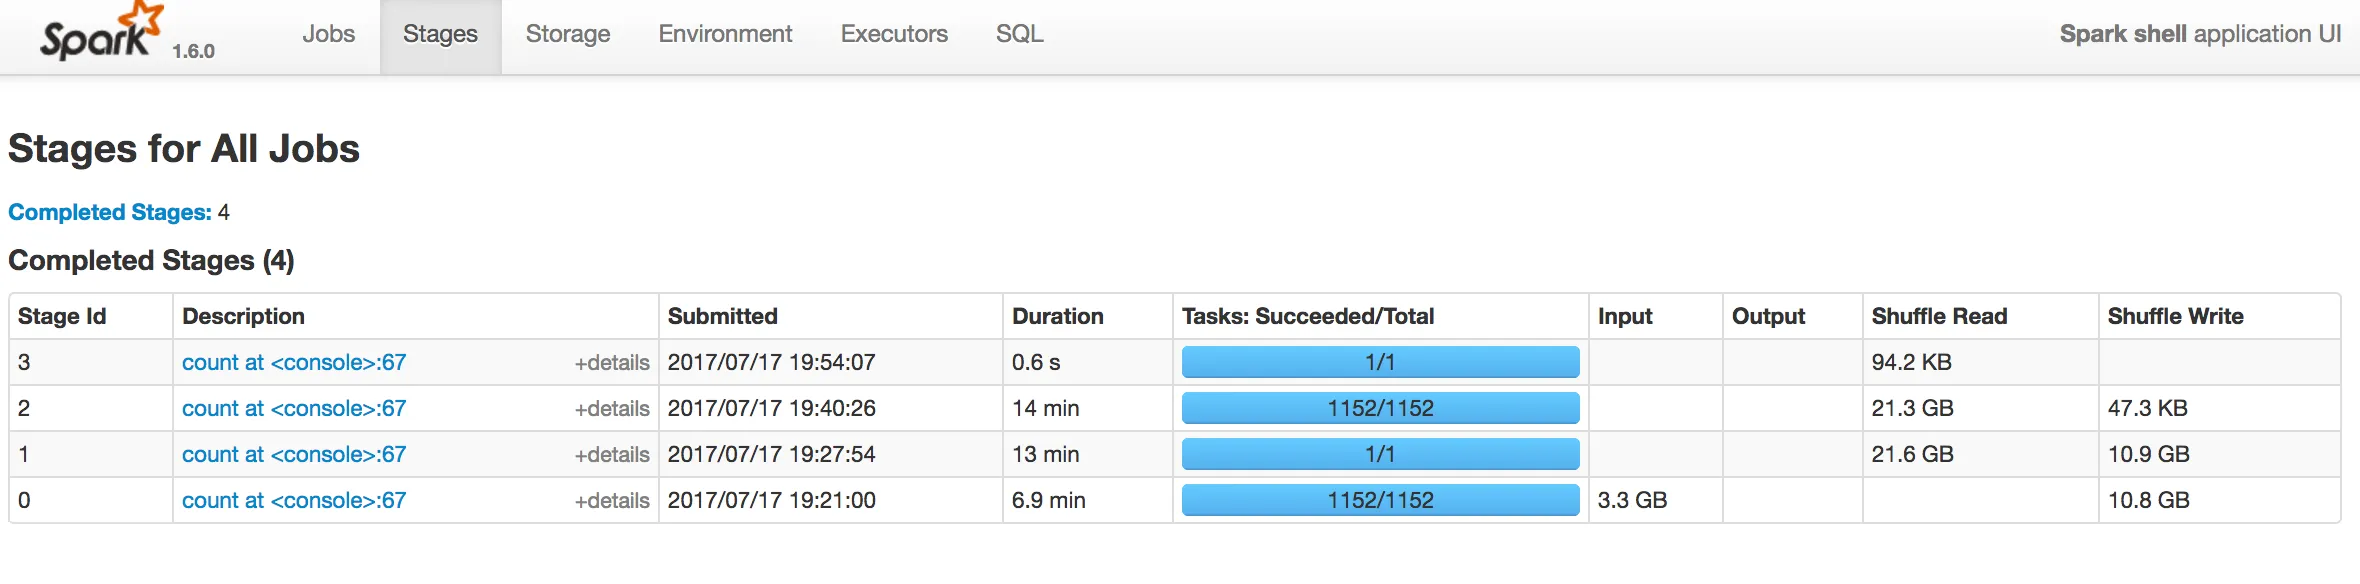2360x584 pixels.
Task: Open stage 0 count at console link
Action: (294, 500)
